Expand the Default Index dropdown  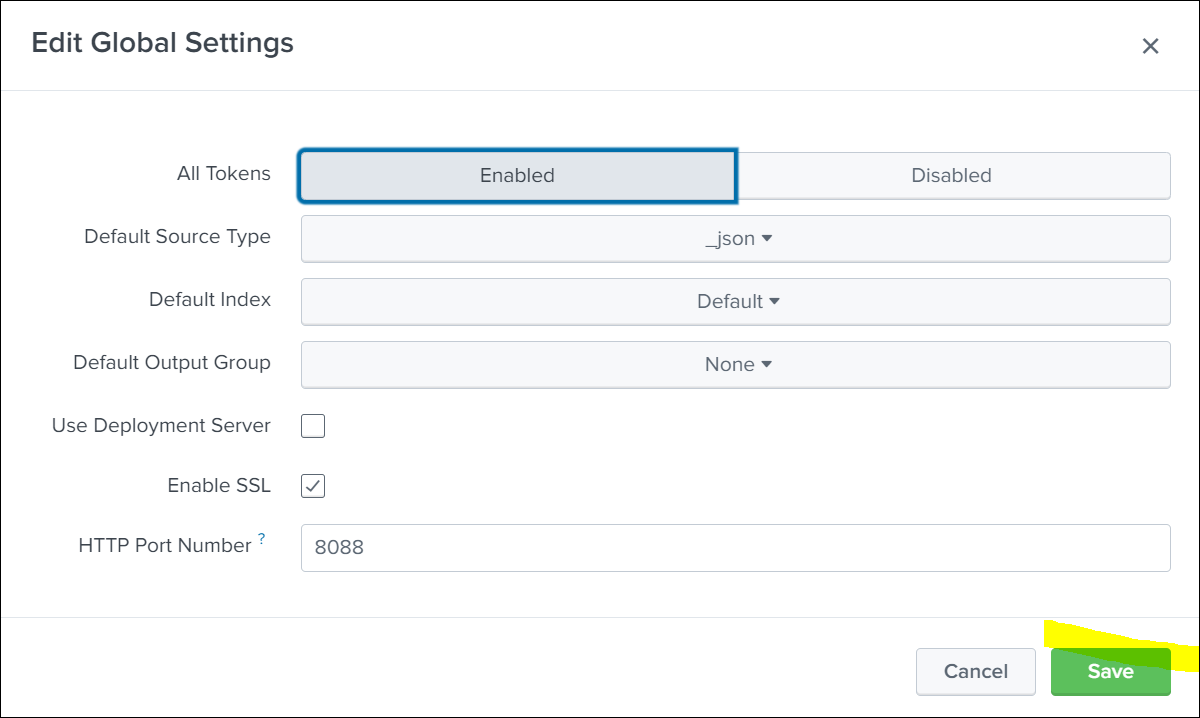735,302
